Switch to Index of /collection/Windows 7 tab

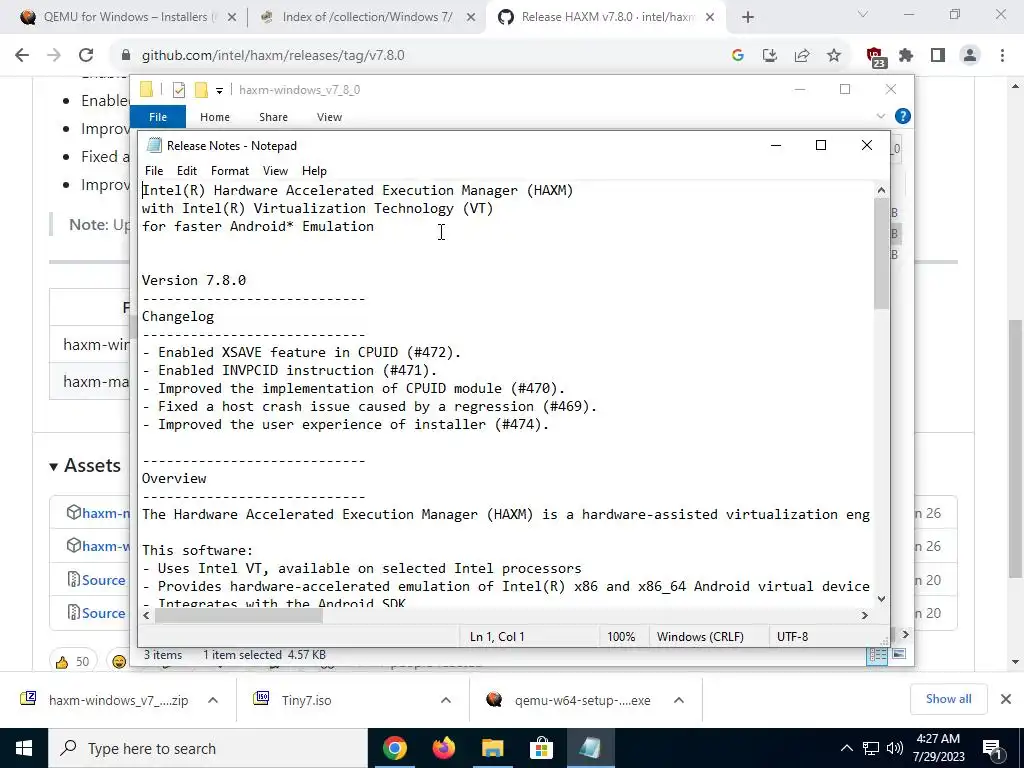coord(367,17)
